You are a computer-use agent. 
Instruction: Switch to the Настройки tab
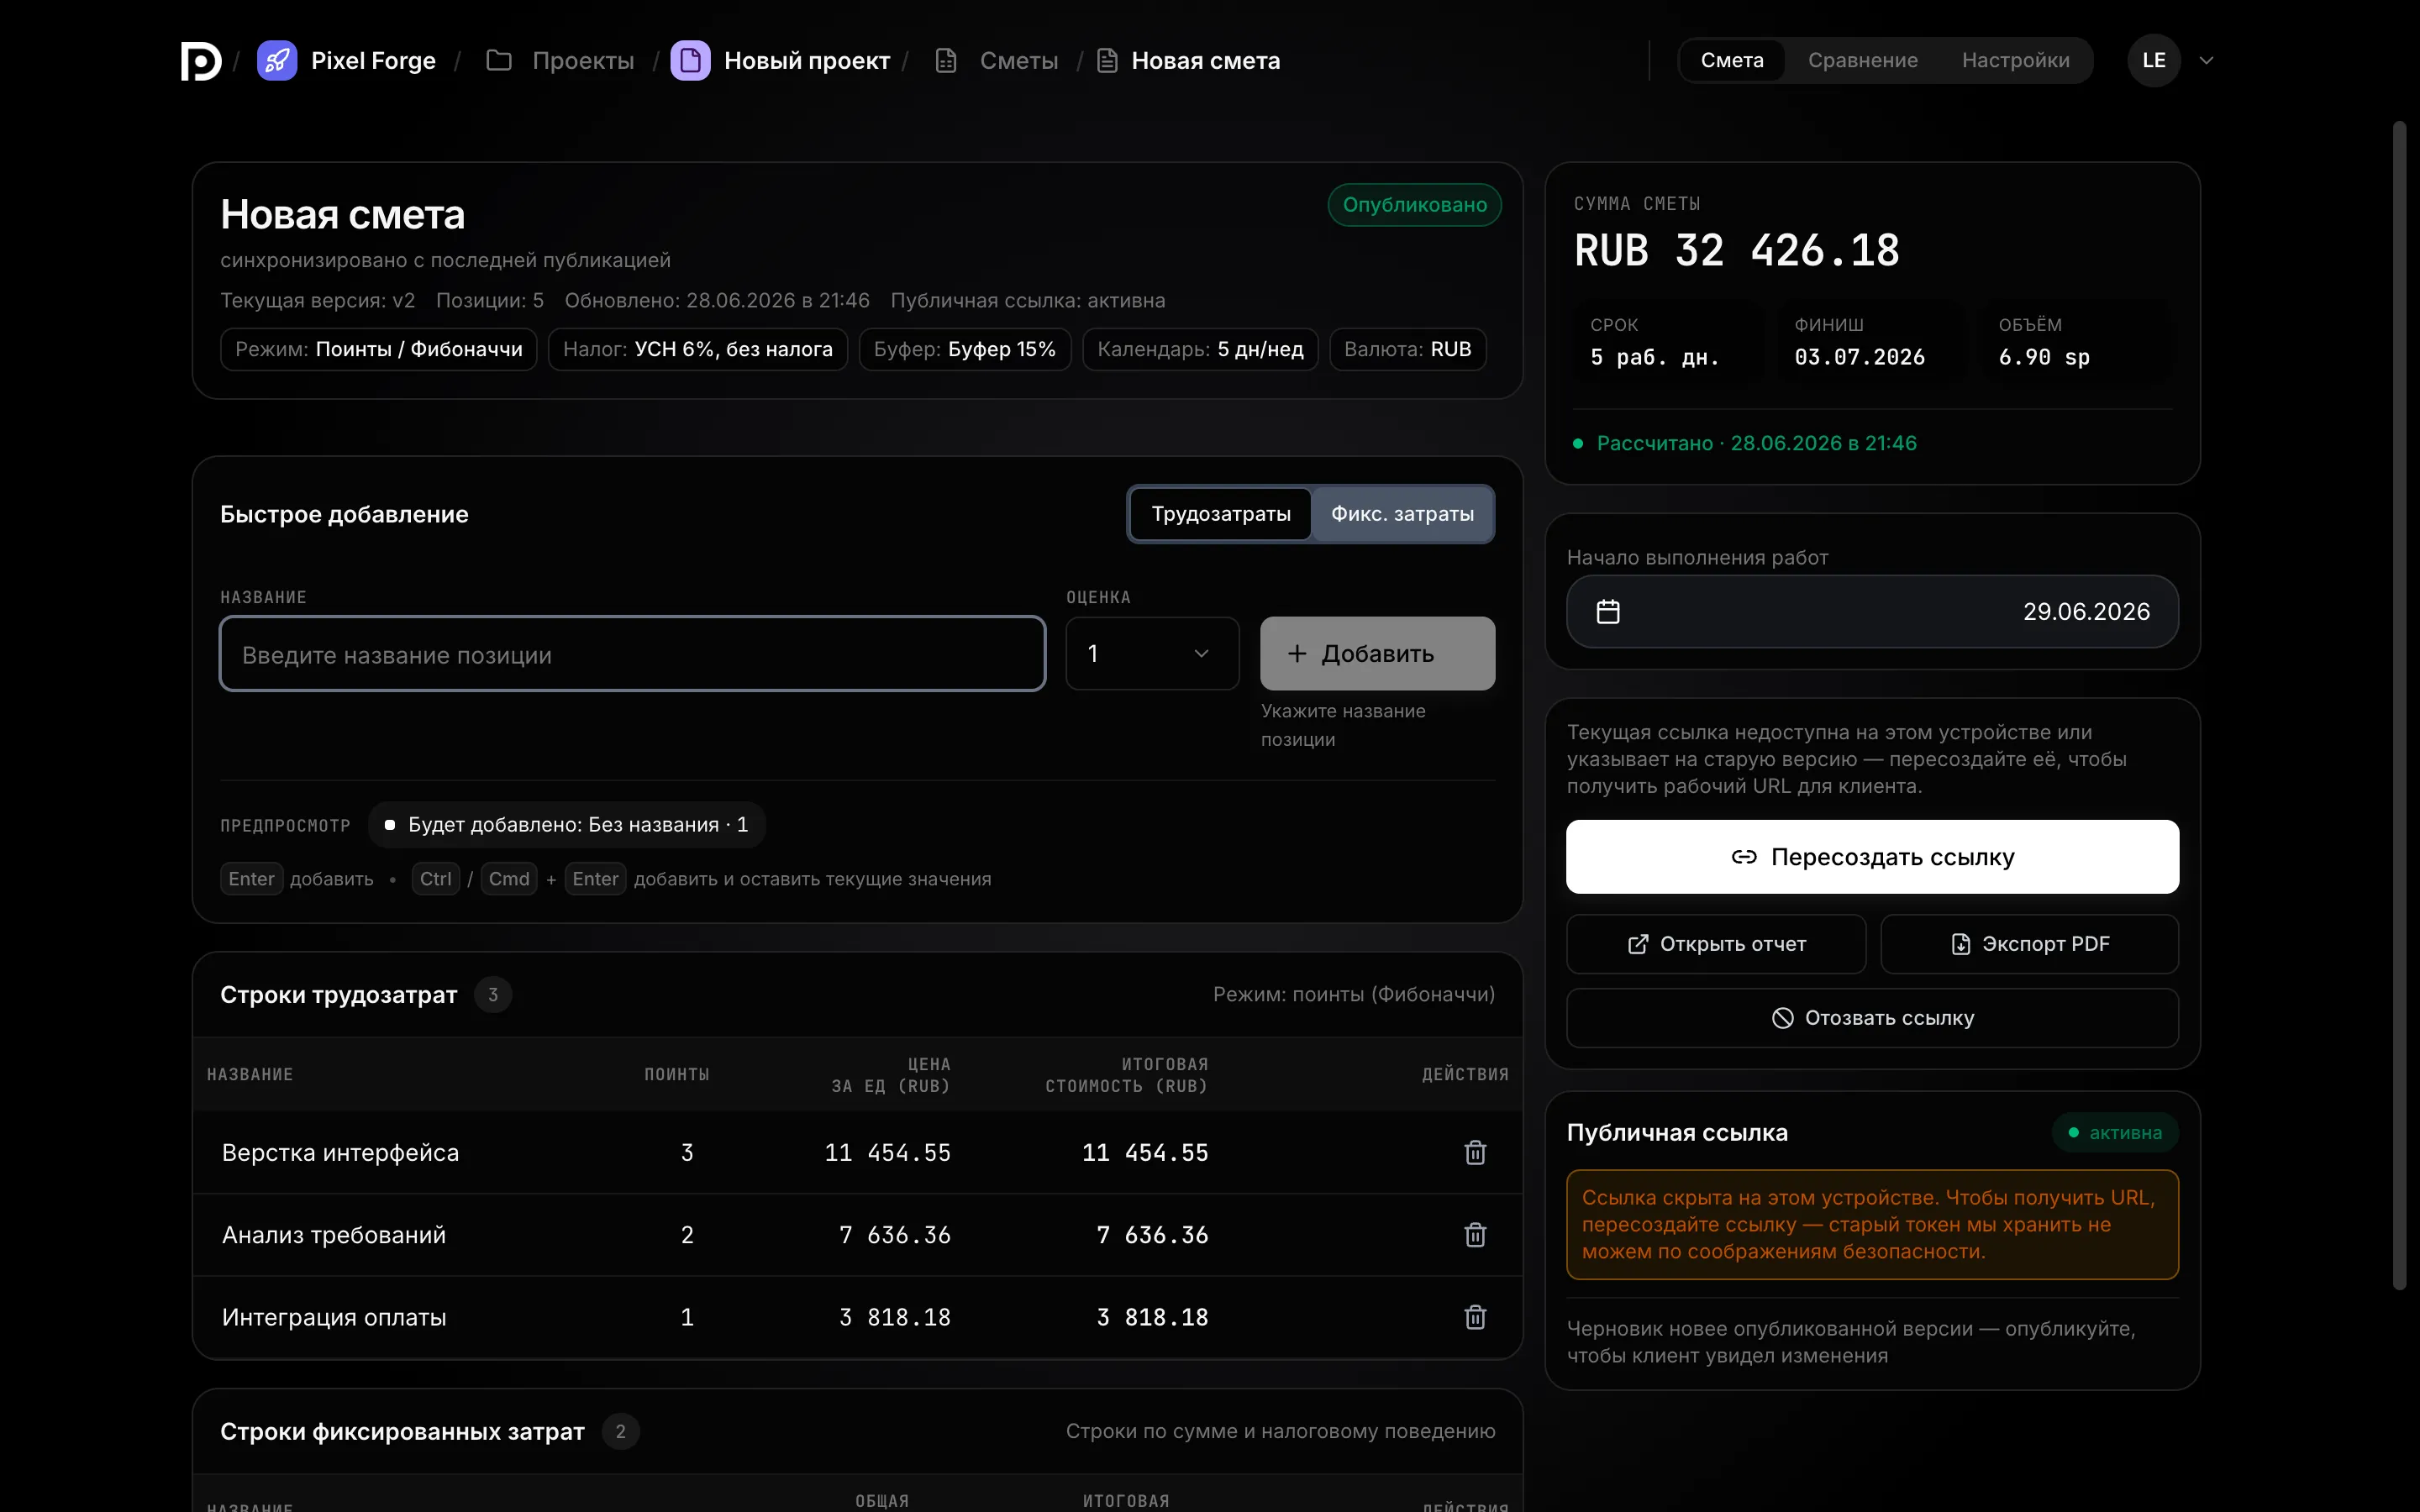click(x=2015, y=61)
